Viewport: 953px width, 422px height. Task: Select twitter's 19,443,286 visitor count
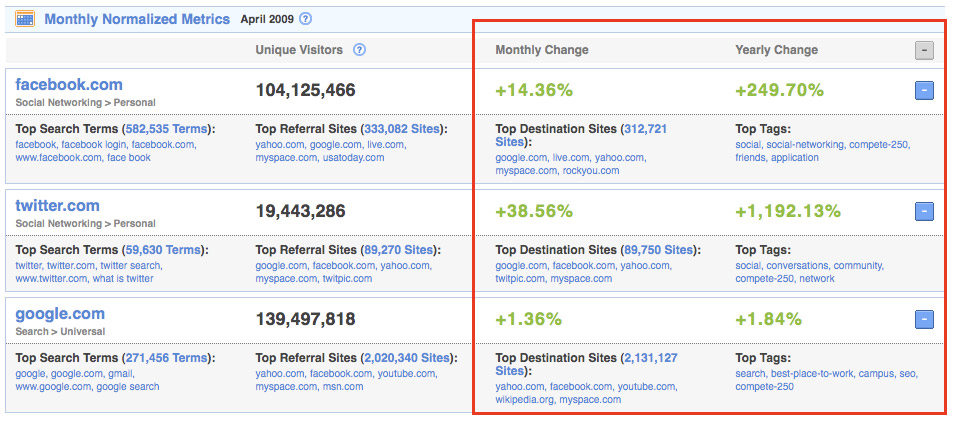coord(300,211)
